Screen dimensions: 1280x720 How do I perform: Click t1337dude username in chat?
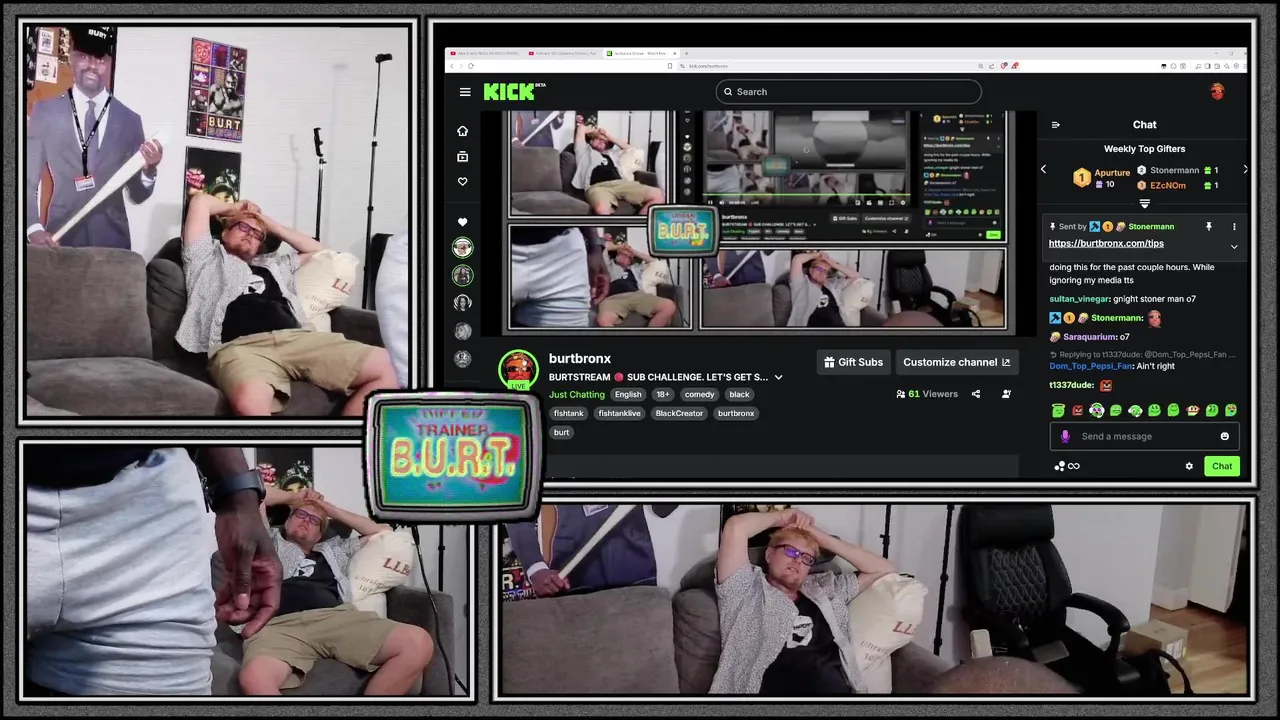[1071, 385]
